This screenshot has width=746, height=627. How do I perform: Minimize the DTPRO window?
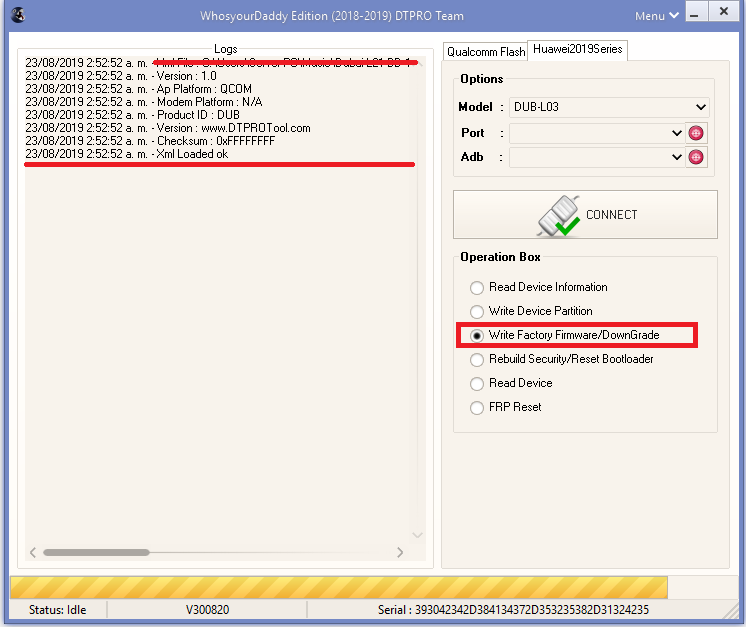tap(696, 11)
